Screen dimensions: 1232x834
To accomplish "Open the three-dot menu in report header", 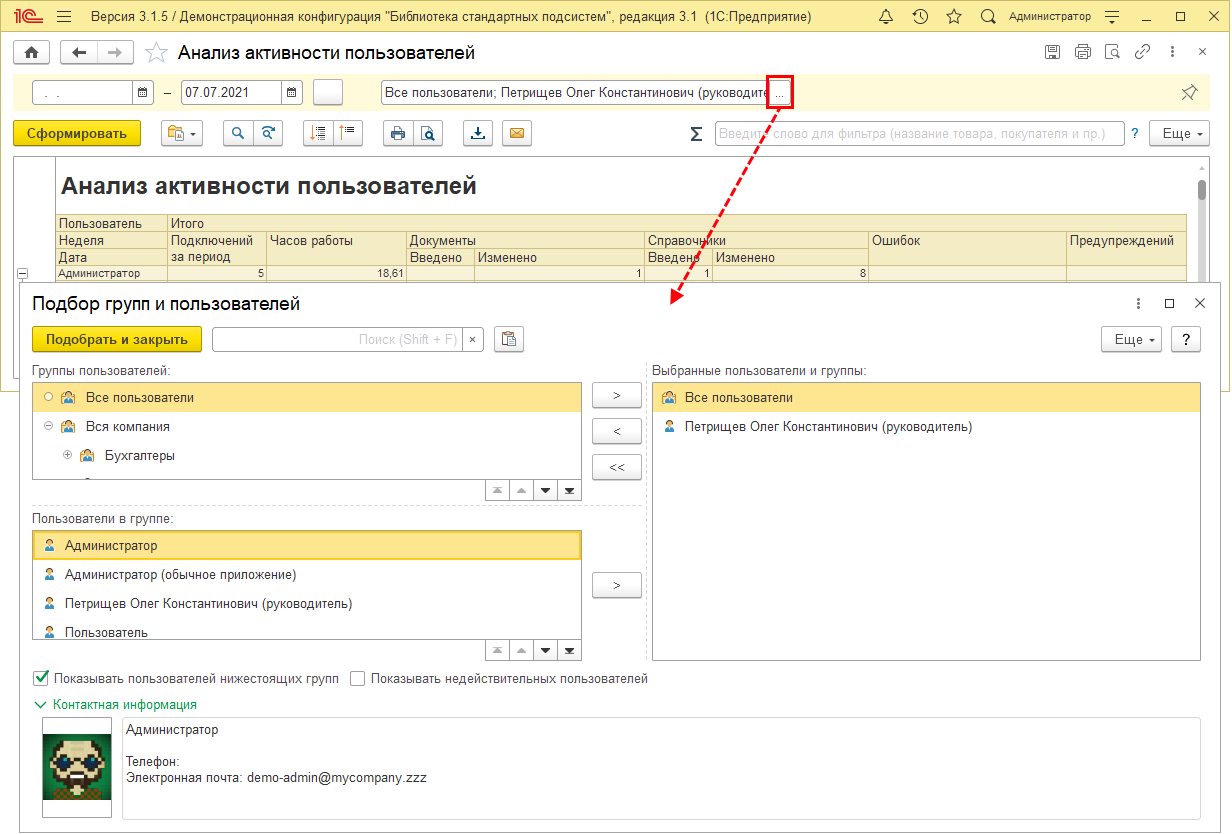I will pyautogui.click(x=1172, y=53).
